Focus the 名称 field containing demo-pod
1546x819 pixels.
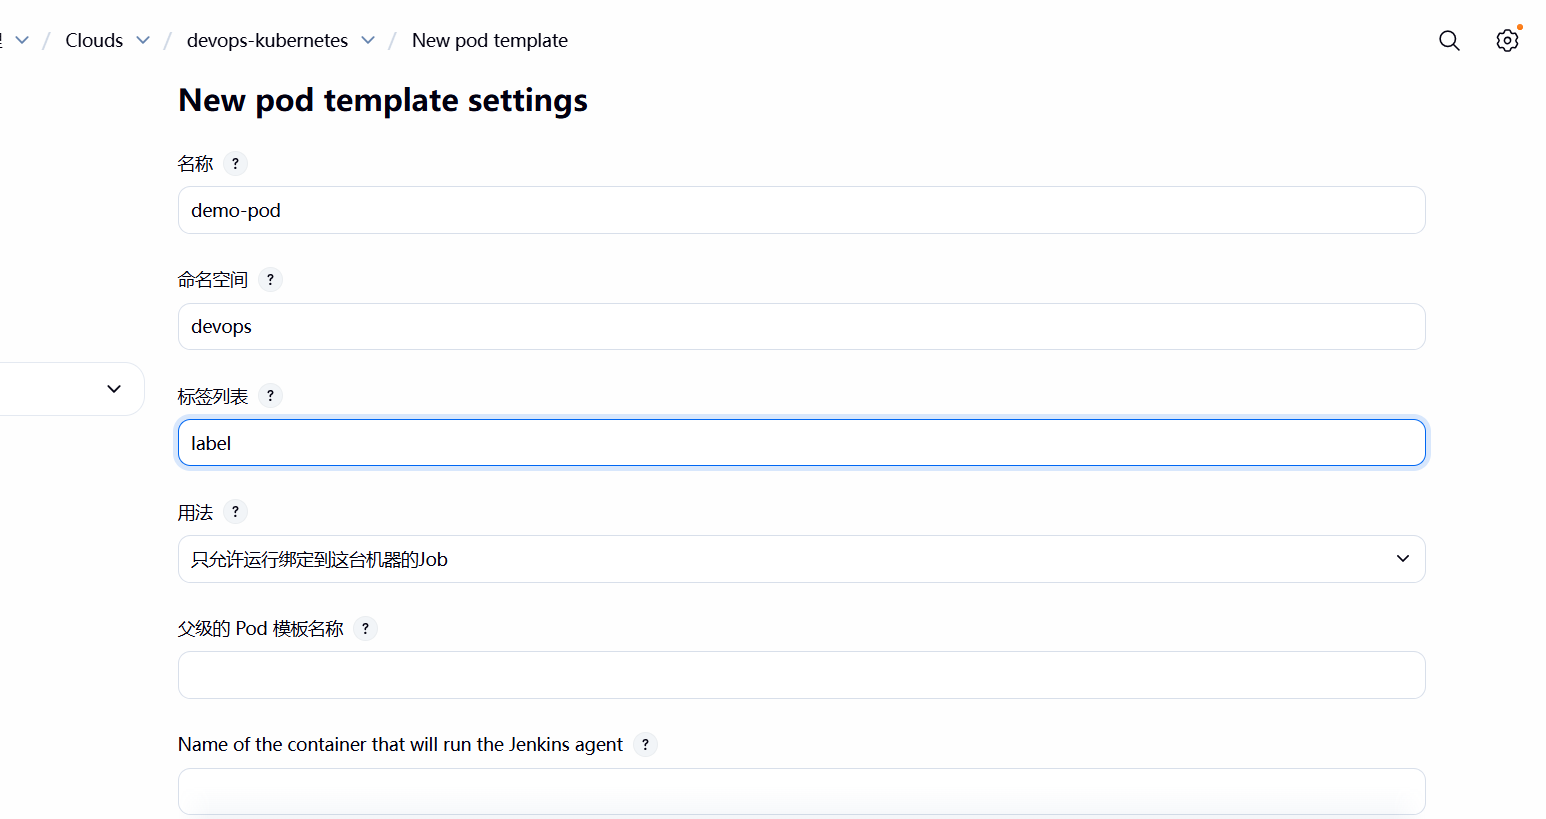(x=801, y=210)
